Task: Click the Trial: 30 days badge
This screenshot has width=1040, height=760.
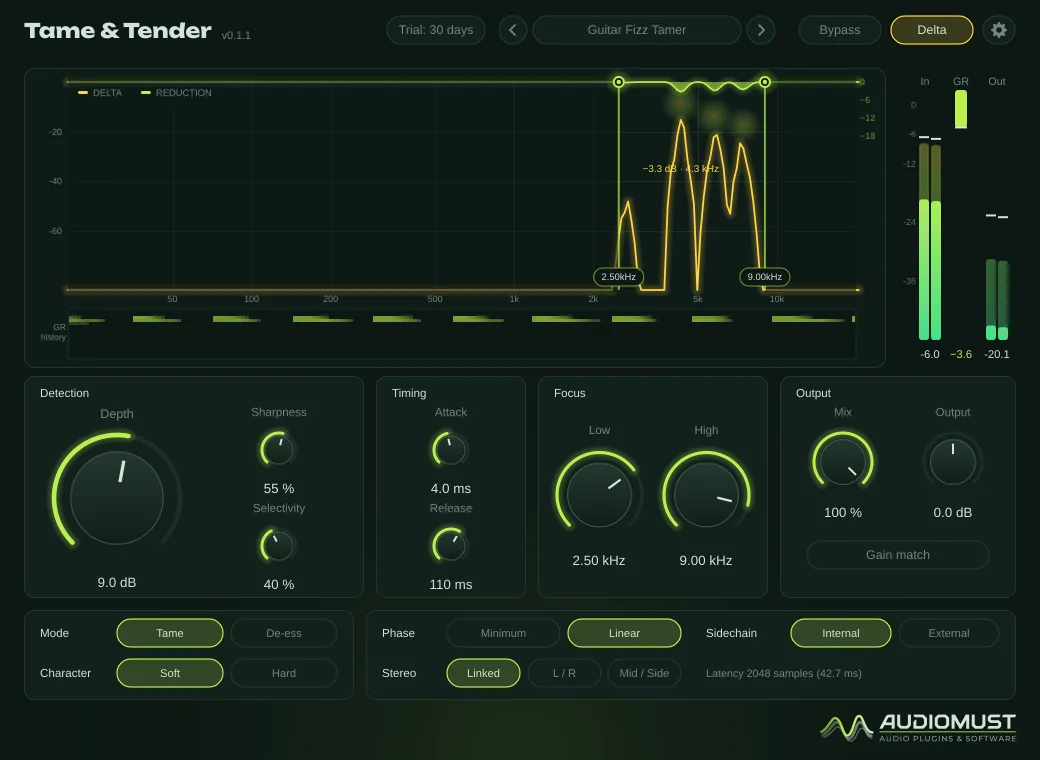Action: (x=436, y=30)
